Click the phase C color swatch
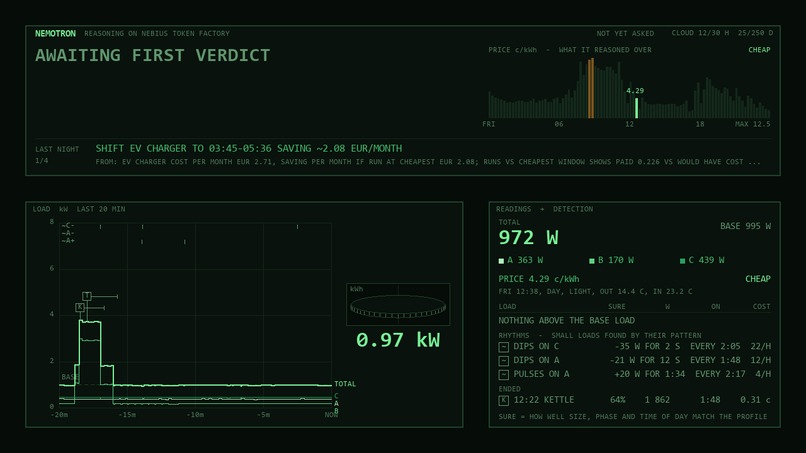 click(682, 261)
